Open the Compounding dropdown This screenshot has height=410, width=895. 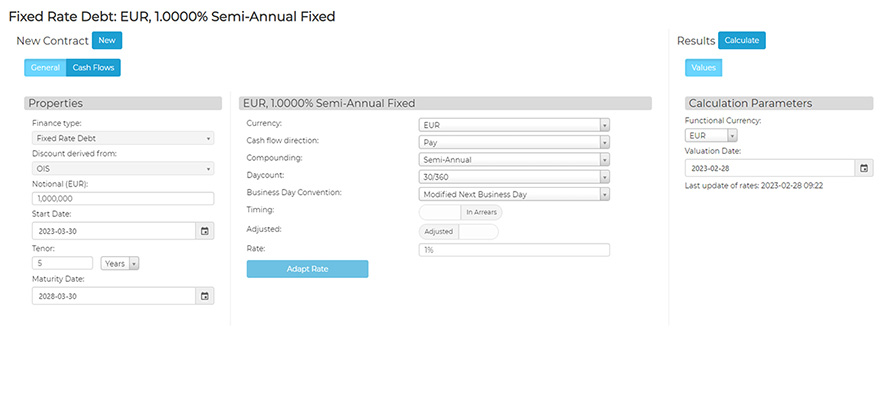point(514,159)
